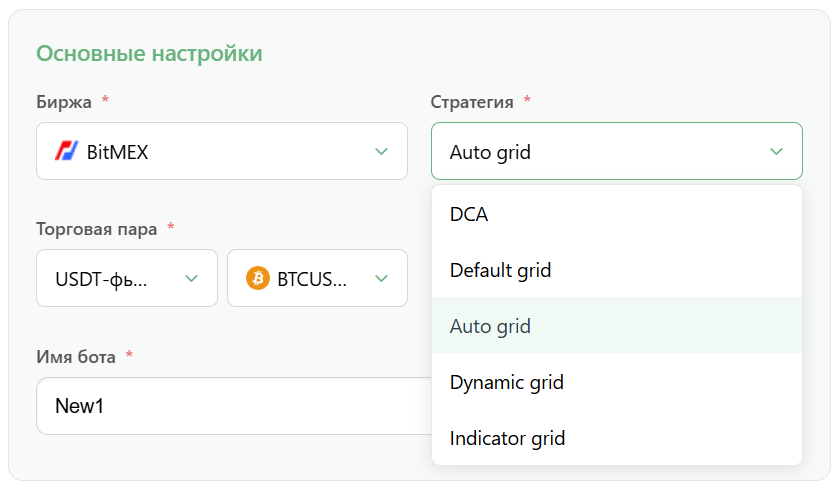839x488 pixels.
Task: Open the Биржа exchange dropdown showing BitMEX
Action: click(x=222, y=151)
